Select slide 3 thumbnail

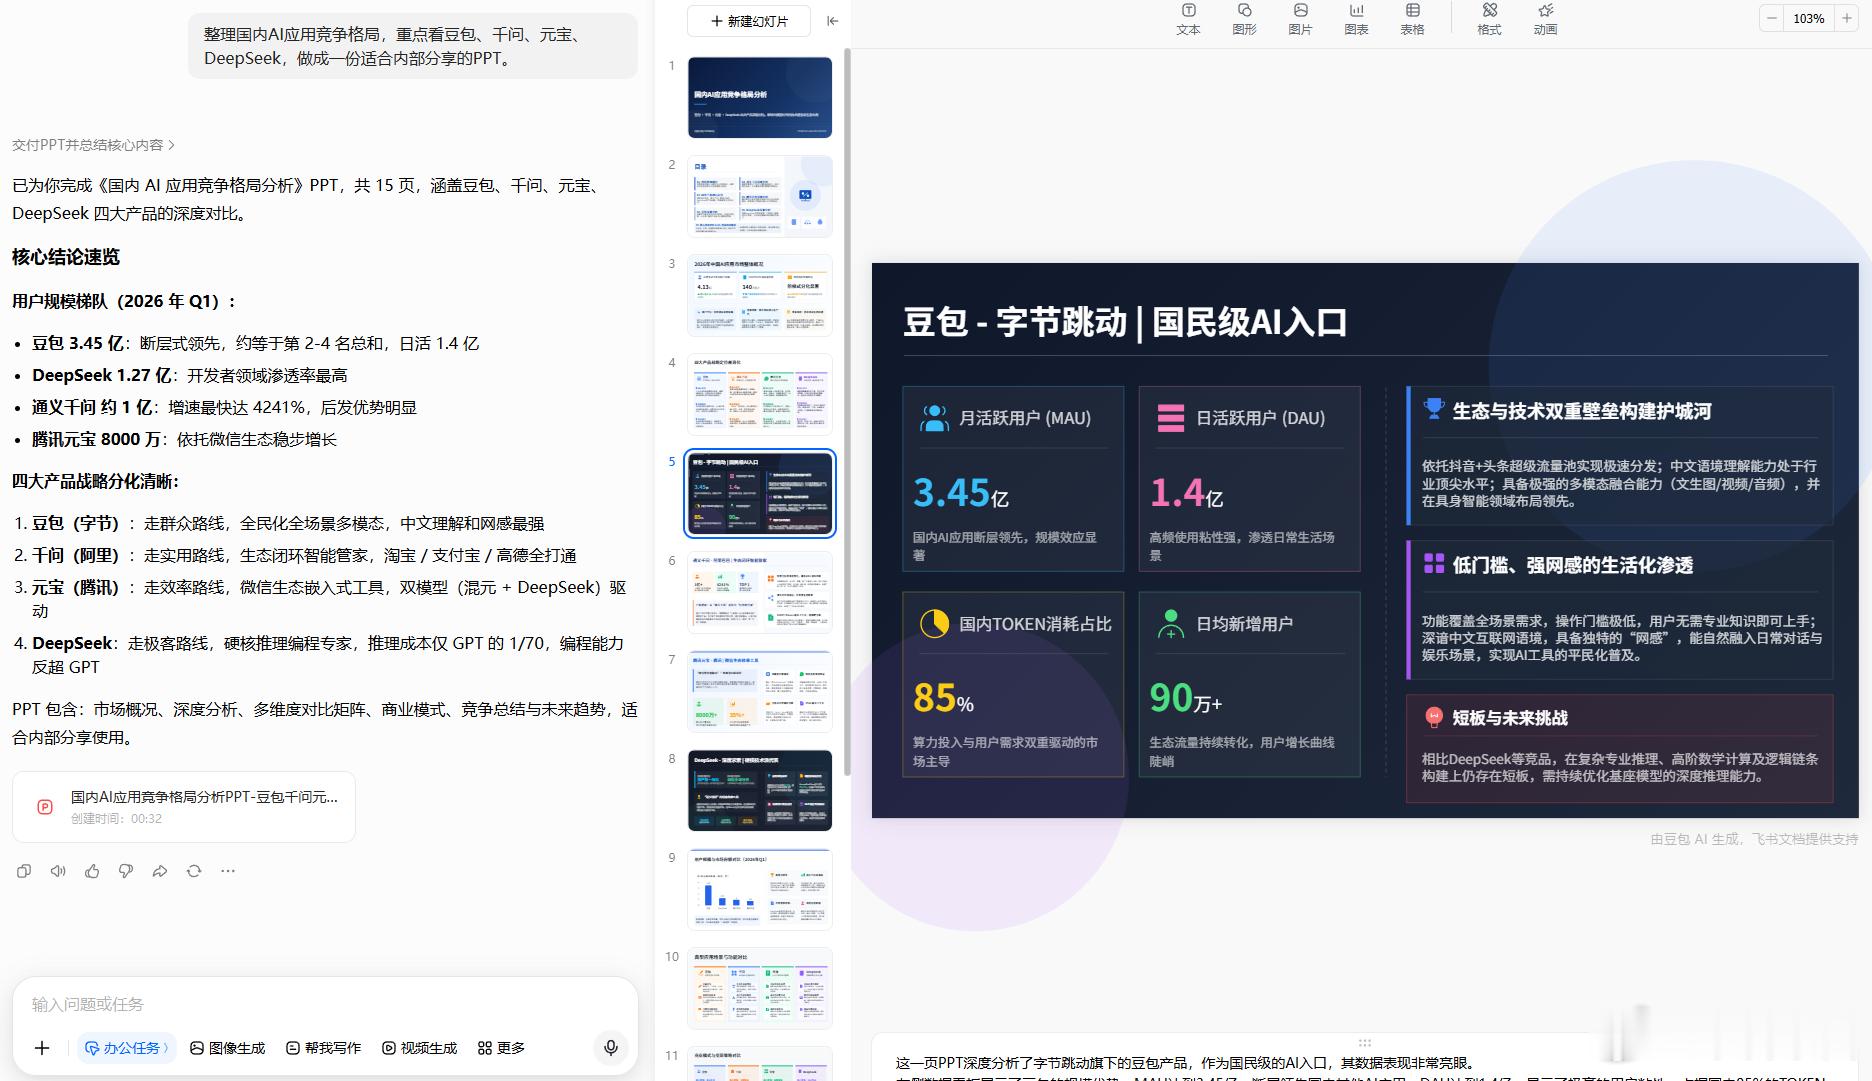pyautogui.click(x=760, y=295)
